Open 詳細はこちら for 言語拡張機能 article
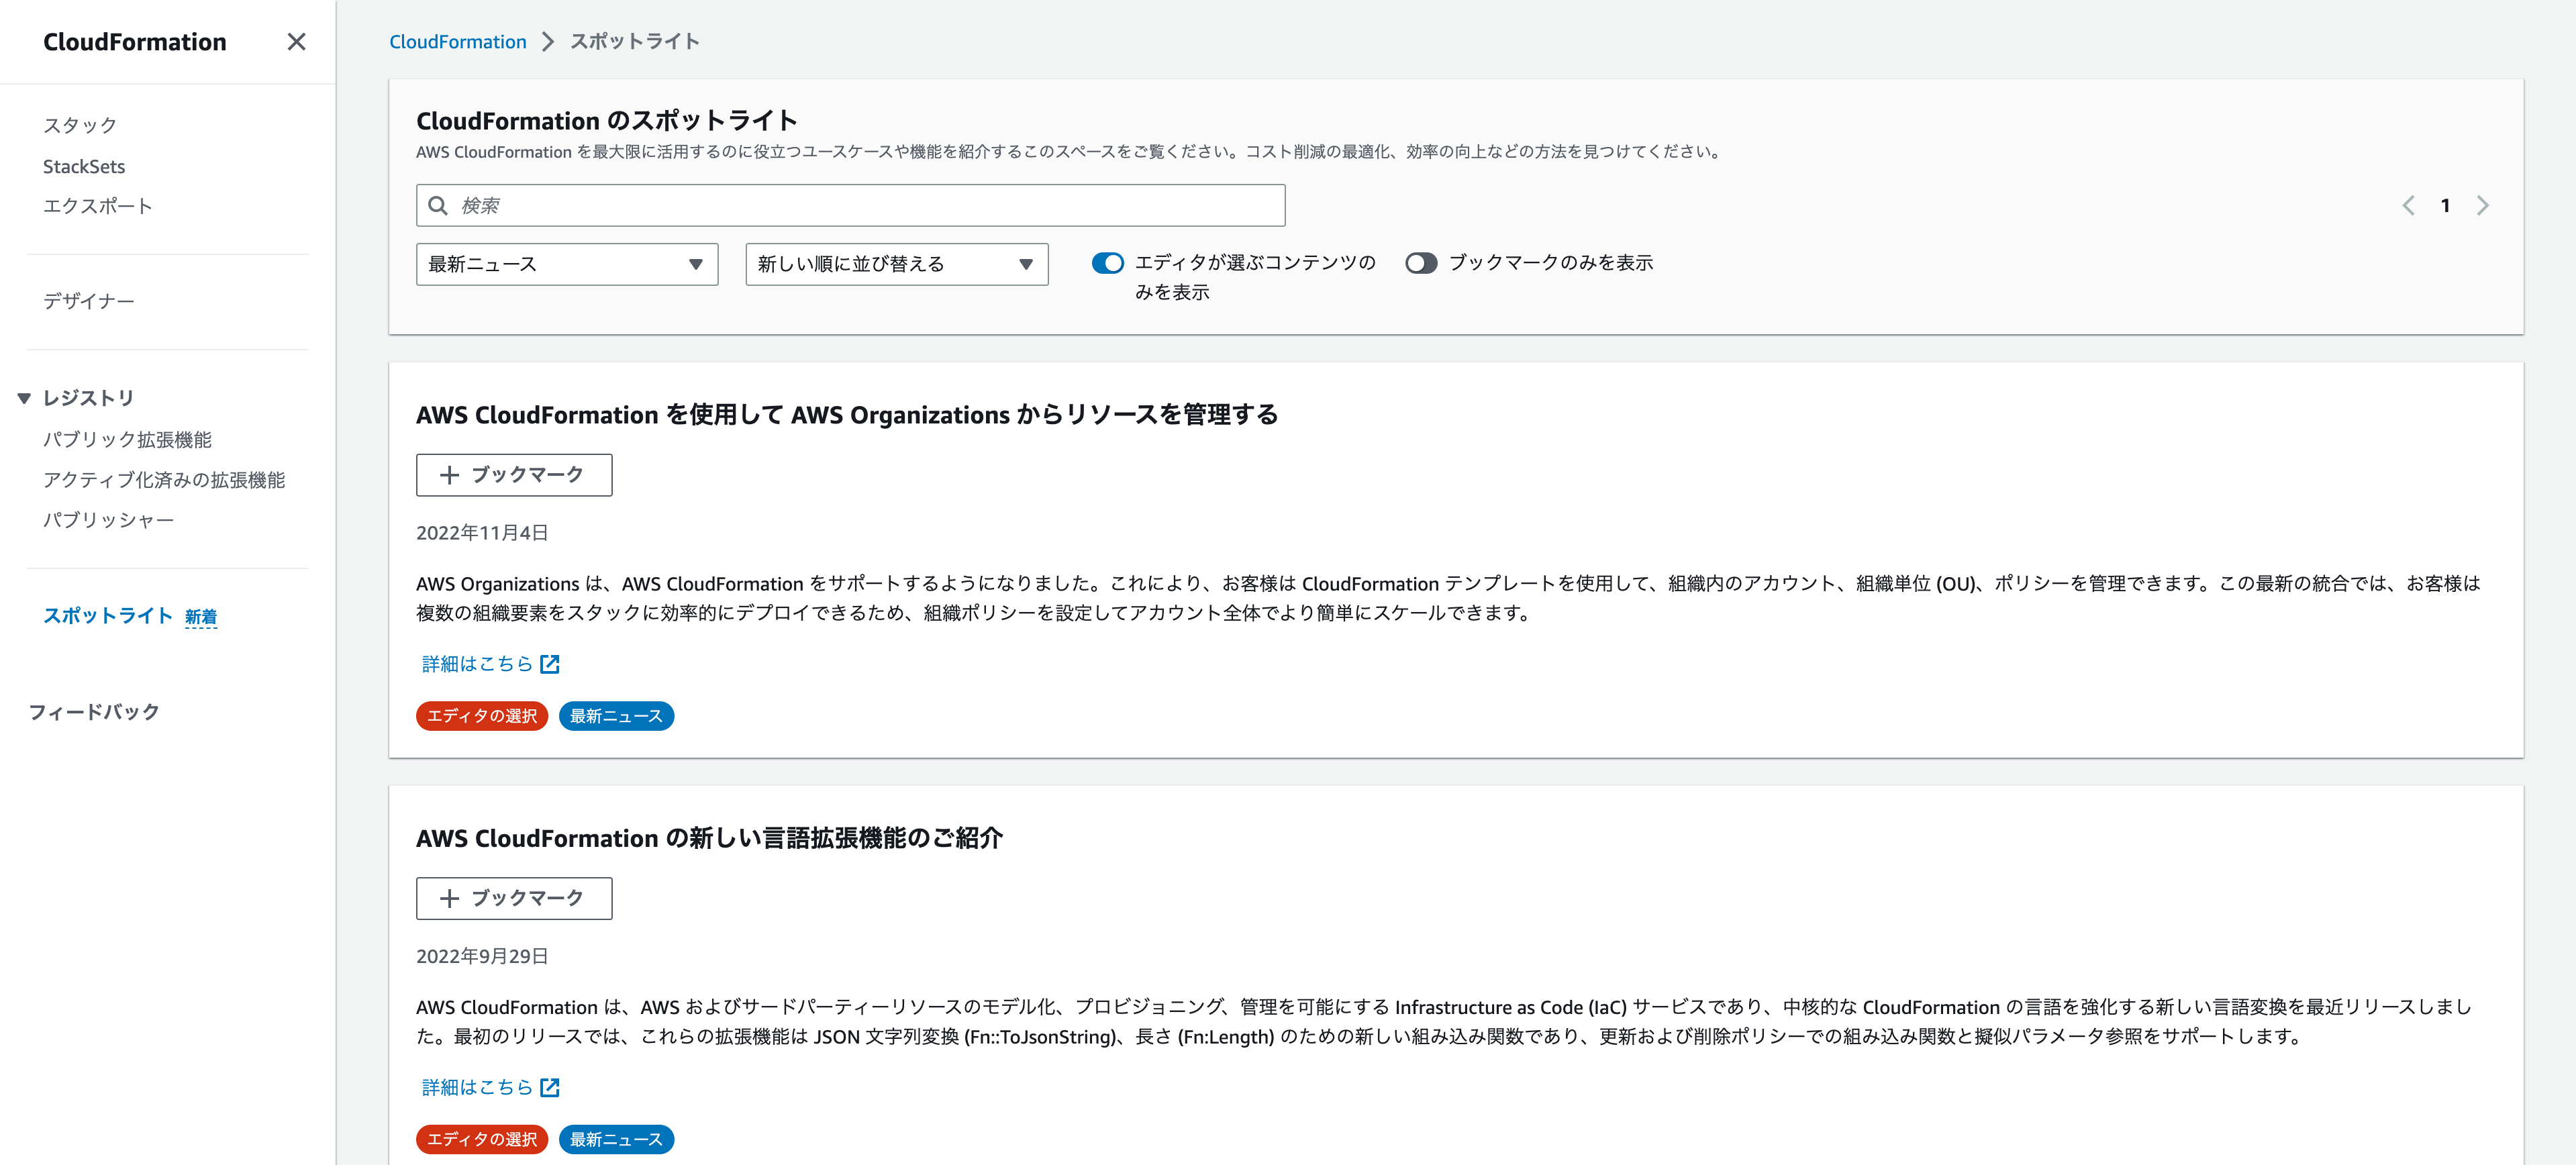2576x1165 pixels. pyautogui.click(x=478, y=1087)
